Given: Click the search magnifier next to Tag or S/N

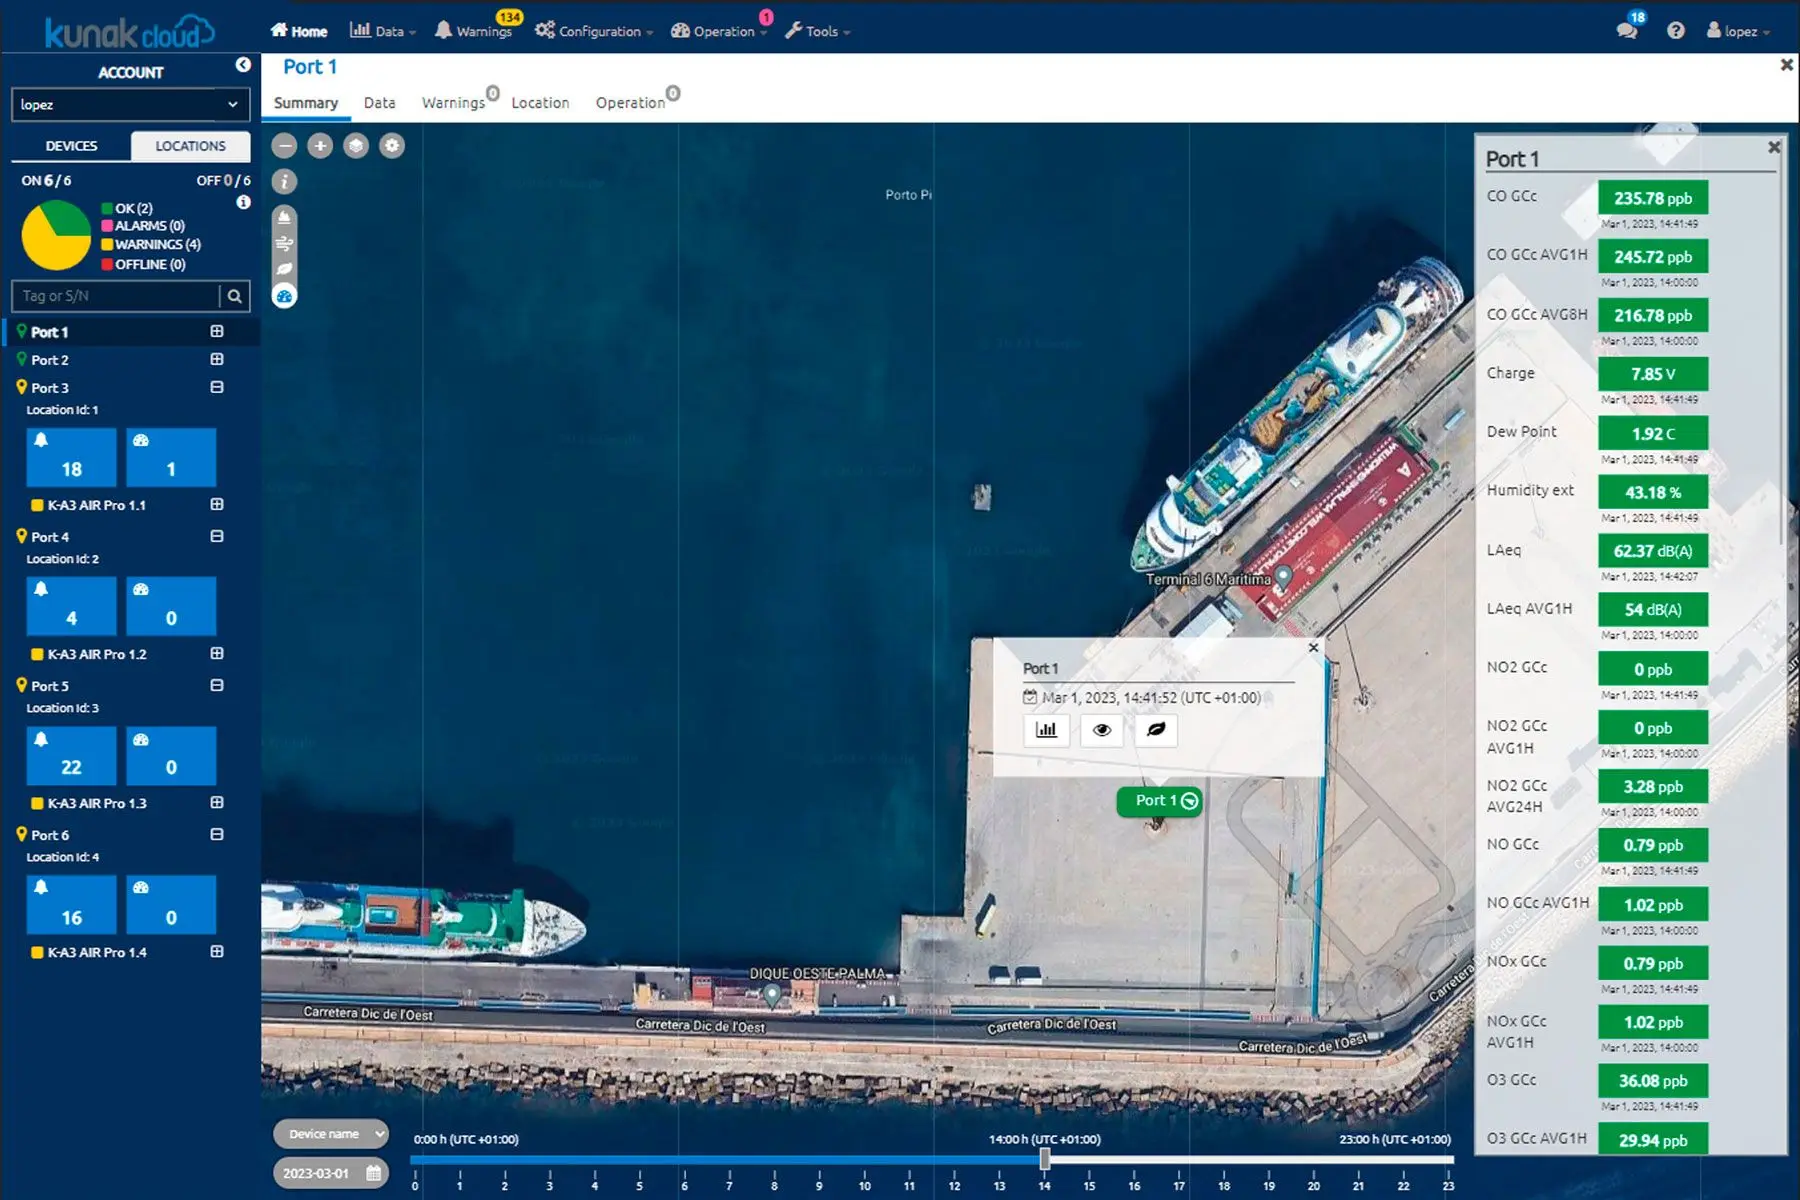Looking at the screenshot, I should [x=234, y=296].
